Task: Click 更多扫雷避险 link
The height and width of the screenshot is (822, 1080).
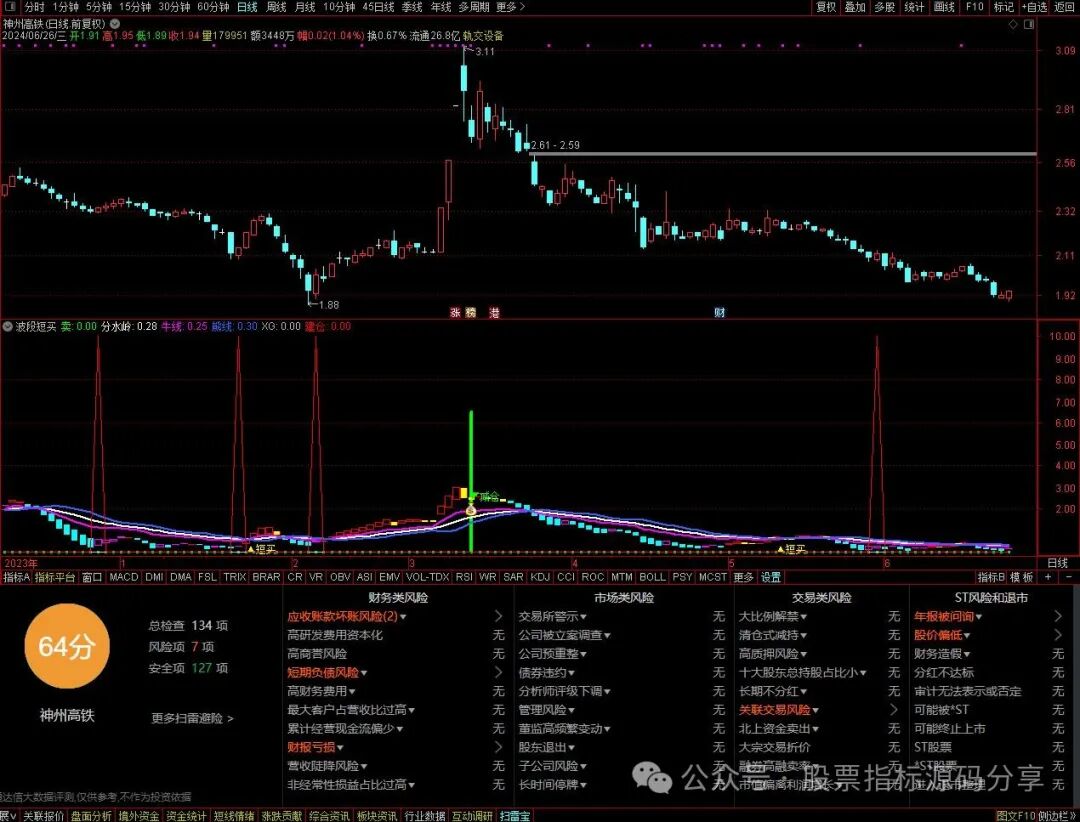Action: pos(192,718)
